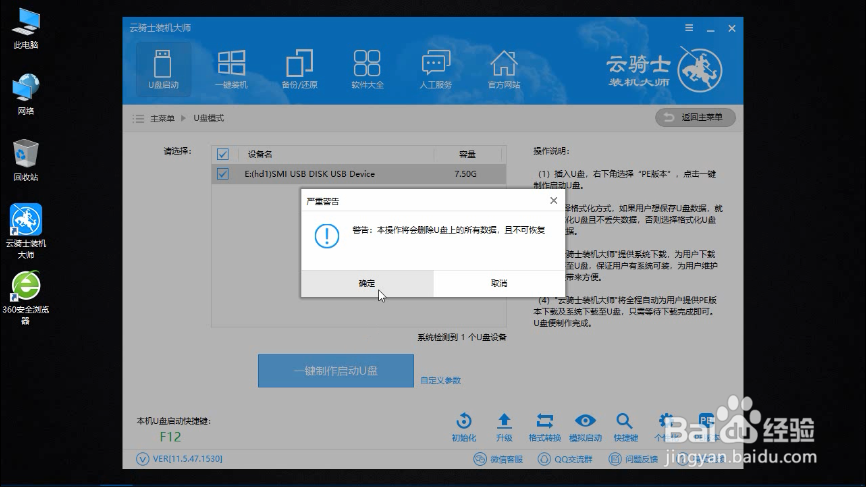Open 回收站 desktop icon
The width and height of the screenshot is (866, 487).
click(x=25, y=161)
